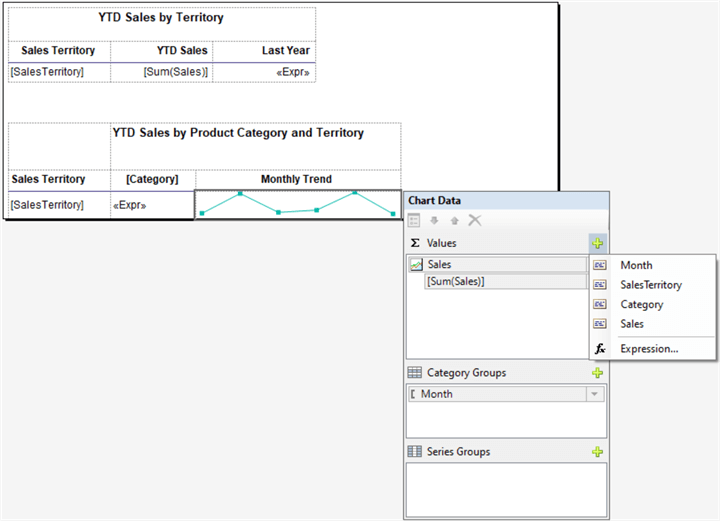Expand the Month category group dropdown arrow

(x=596, y=394)
